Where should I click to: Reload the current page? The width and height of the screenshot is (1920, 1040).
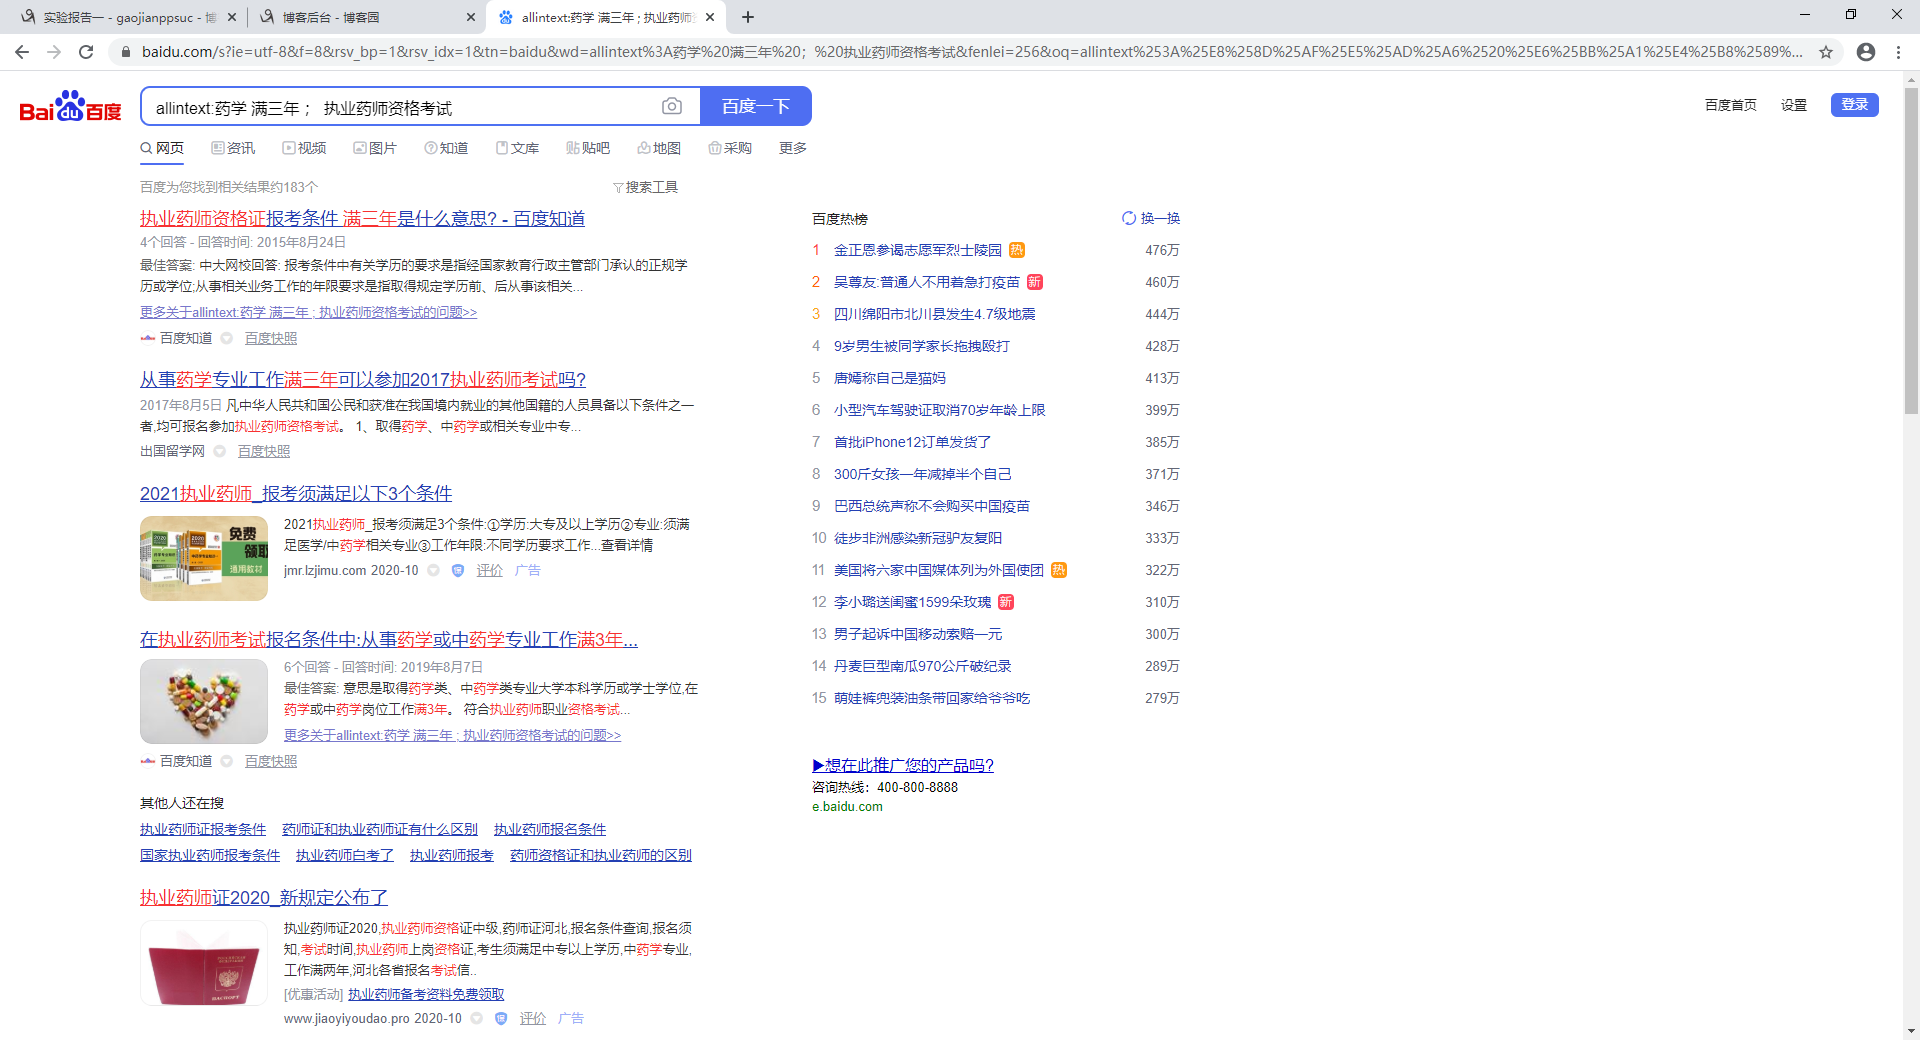86,52
